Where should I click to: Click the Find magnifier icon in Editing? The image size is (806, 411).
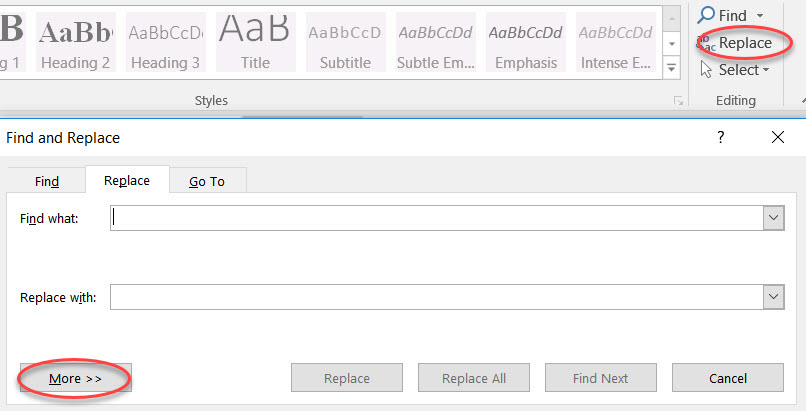pos(706,16)
